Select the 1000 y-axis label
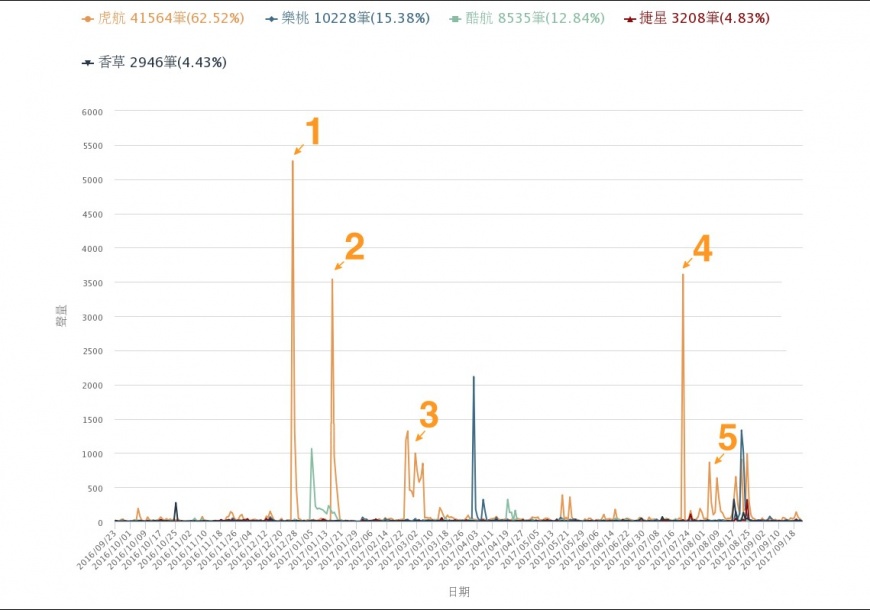Screen dimensions: 870x610 pyautogui.click(x=93, y=454)
